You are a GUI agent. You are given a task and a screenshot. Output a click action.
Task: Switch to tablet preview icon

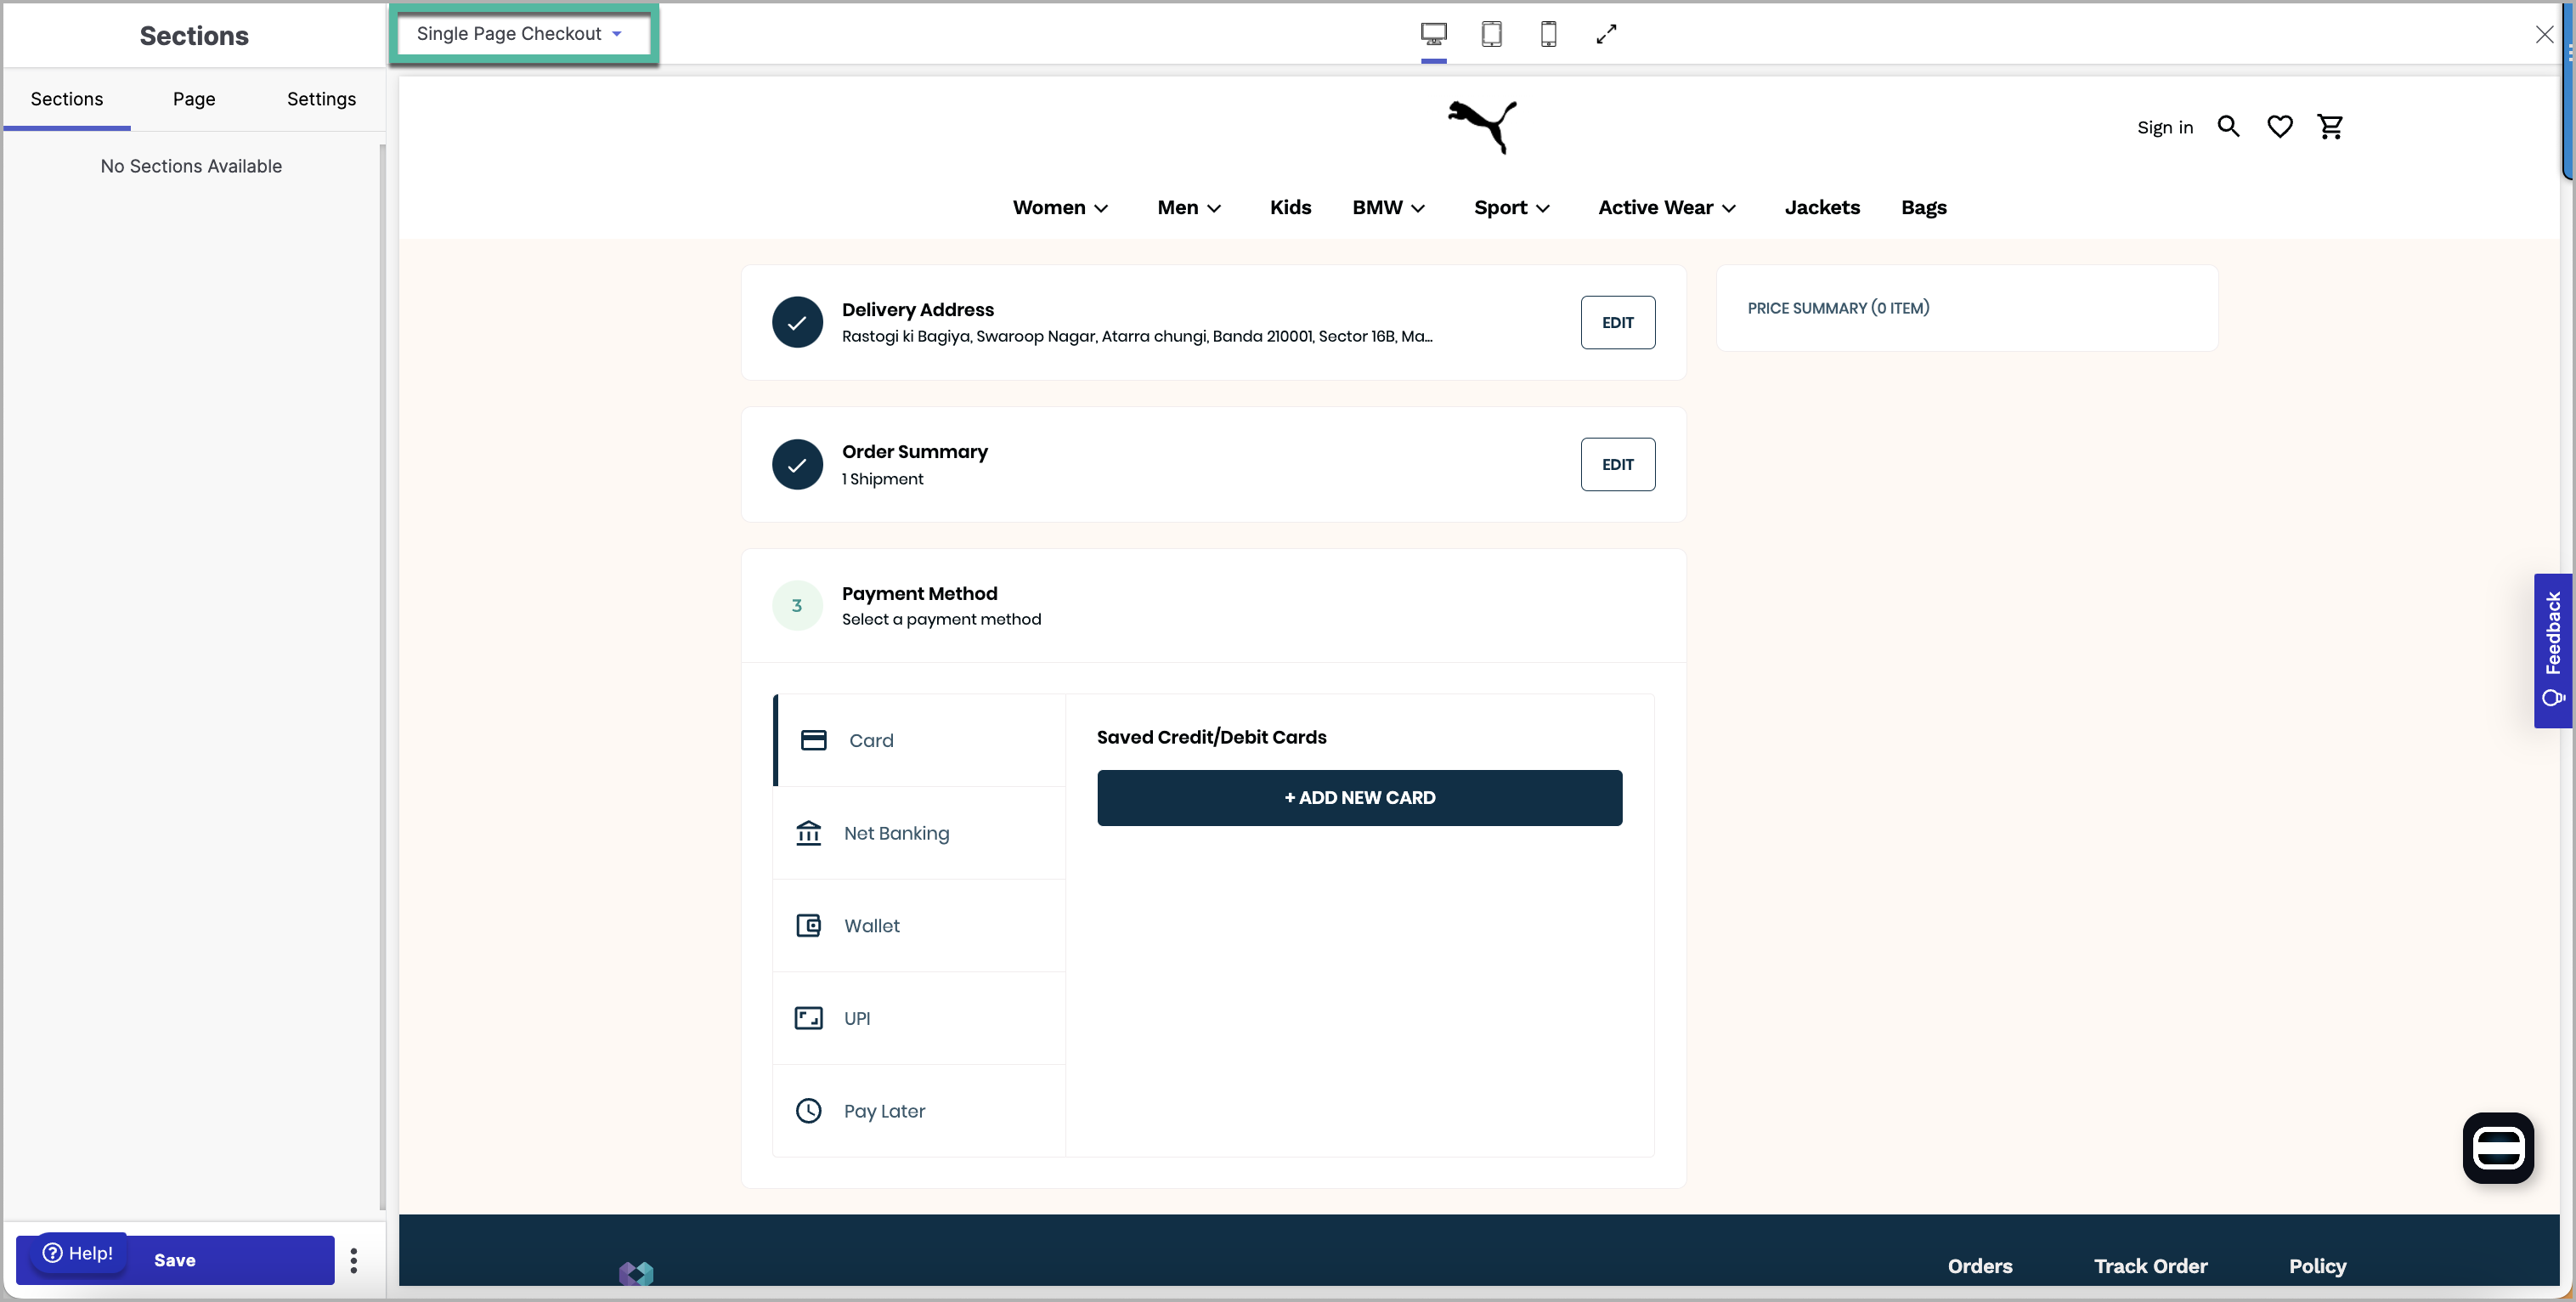[1491, 34]
